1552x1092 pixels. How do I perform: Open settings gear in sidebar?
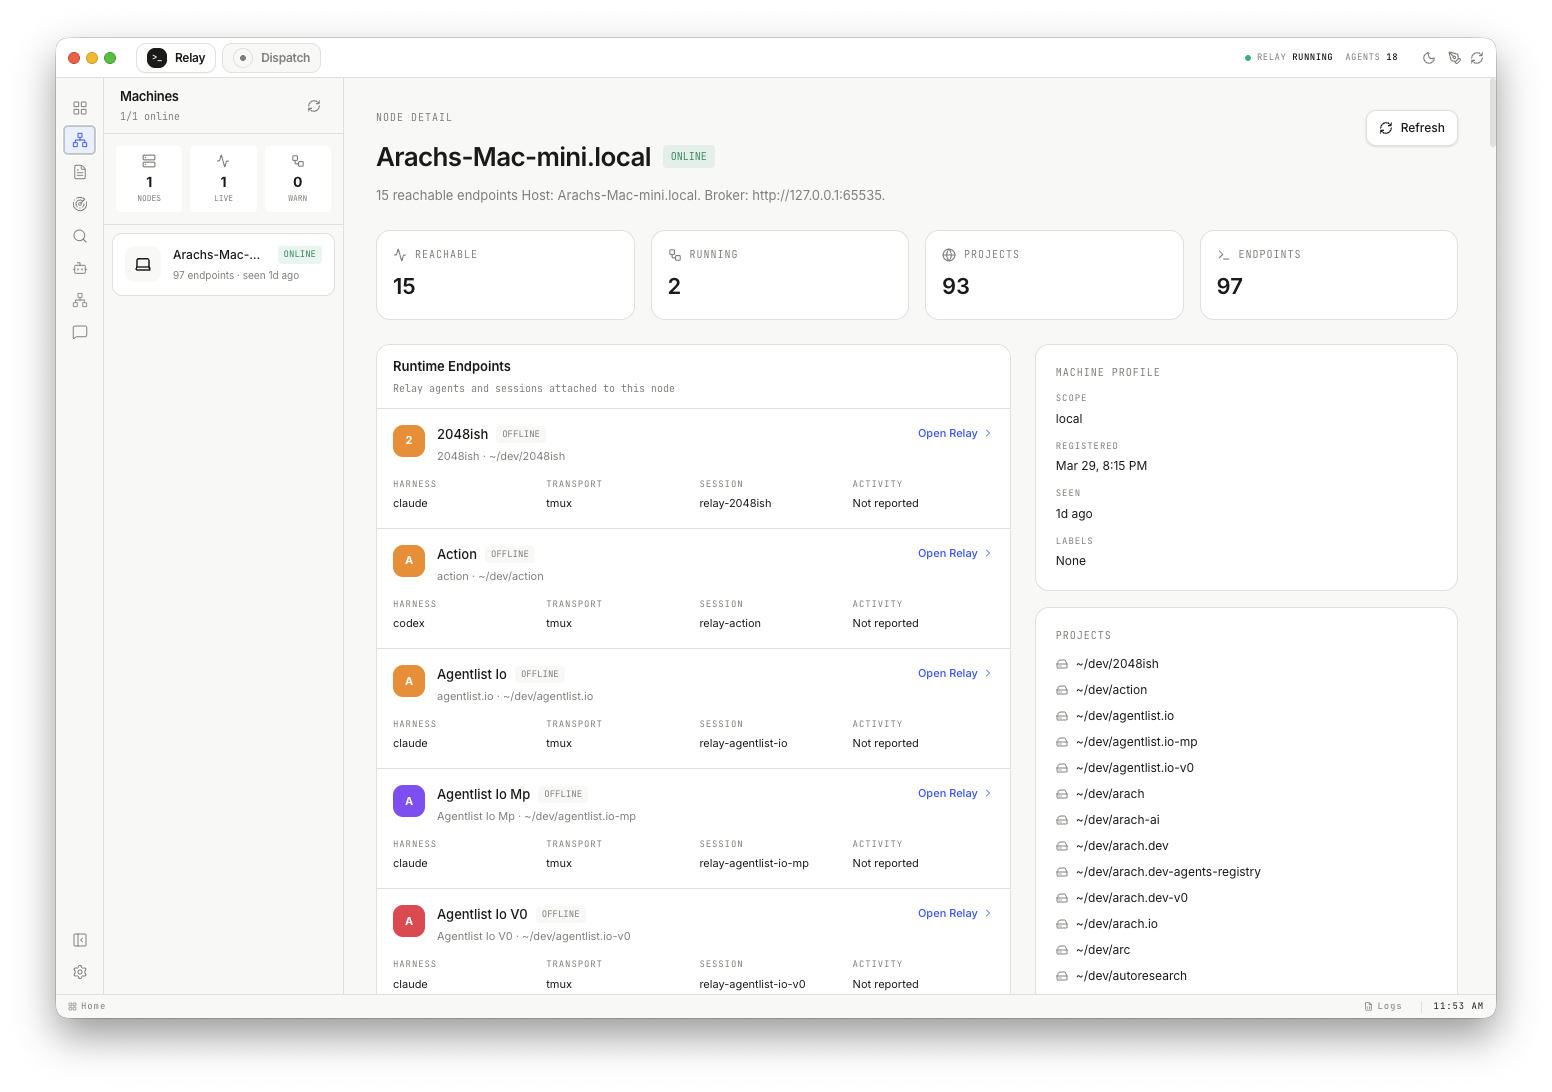click(80, 972)
